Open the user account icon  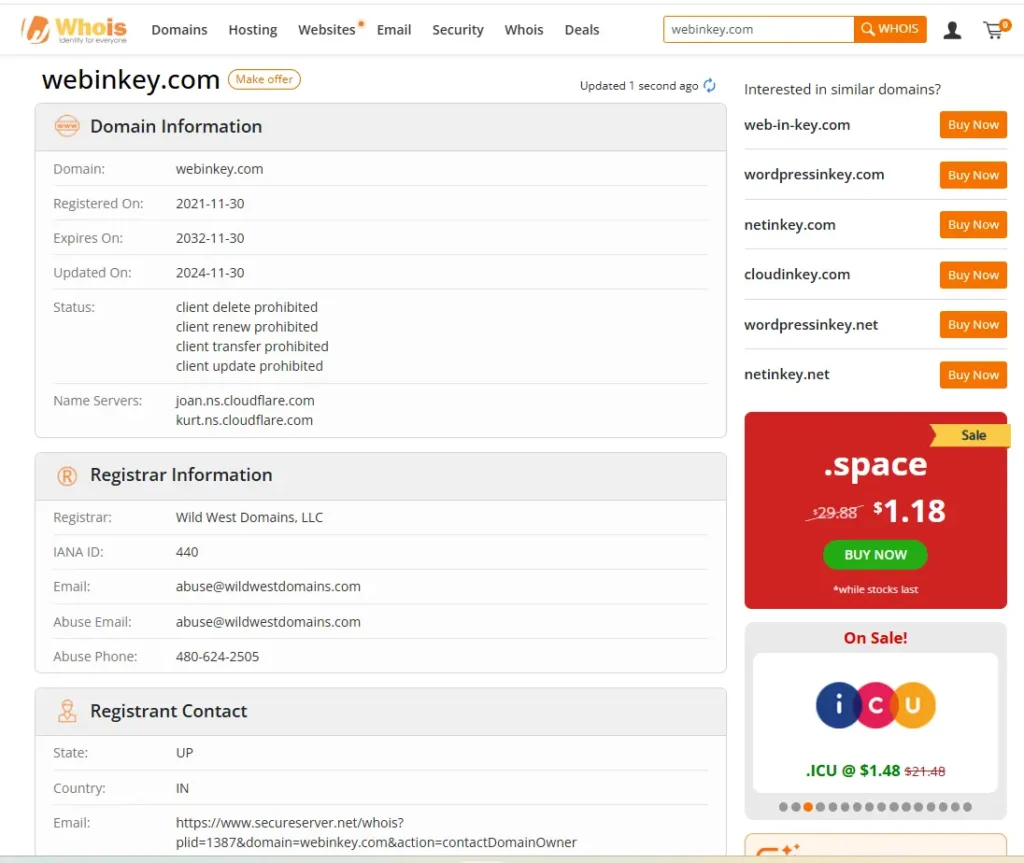click(x=952, y=30)
